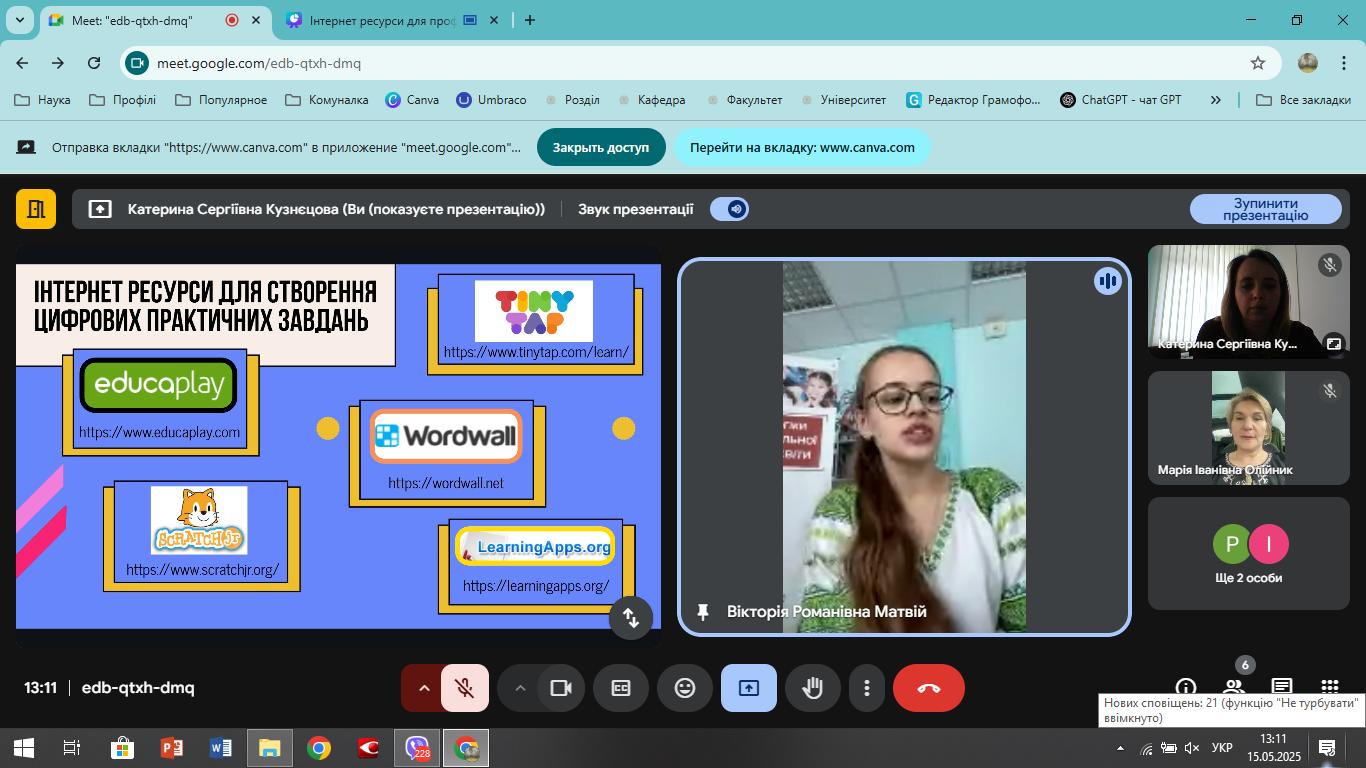Open the Комуналка bookmarks folder
This screenshot has height=768, width=1366.
pos(327,100)
